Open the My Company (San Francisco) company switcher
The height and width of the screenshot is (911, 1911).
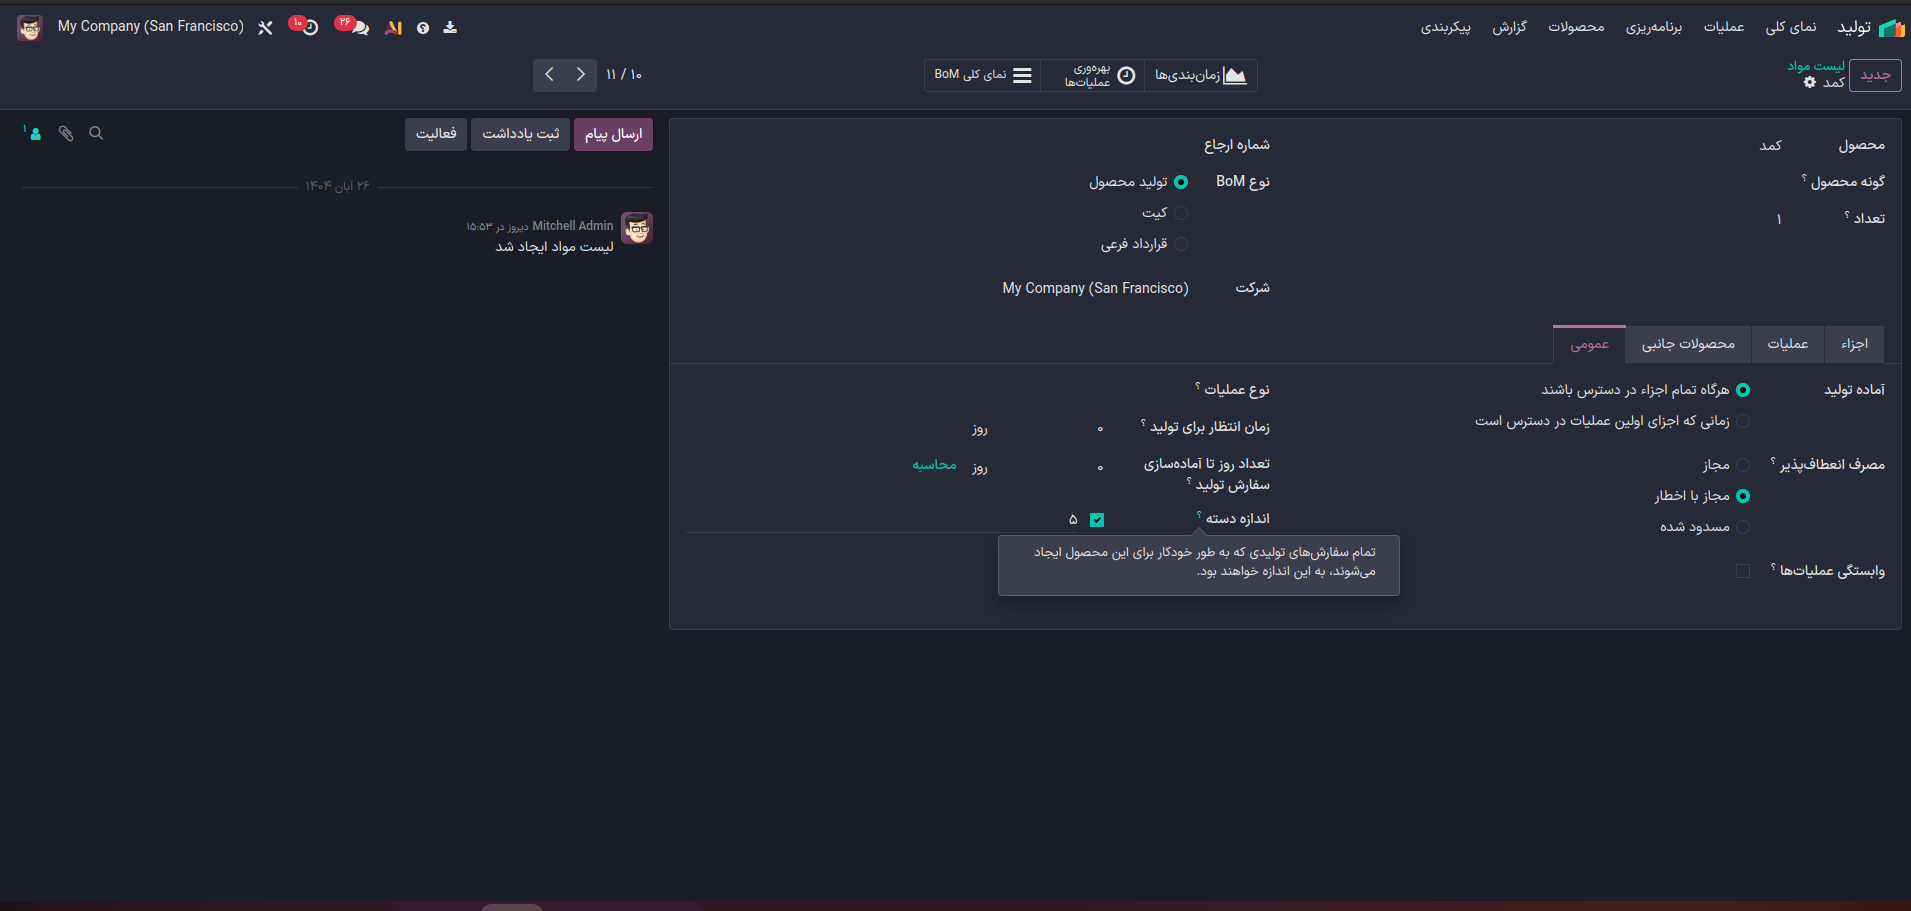[150, 27]
